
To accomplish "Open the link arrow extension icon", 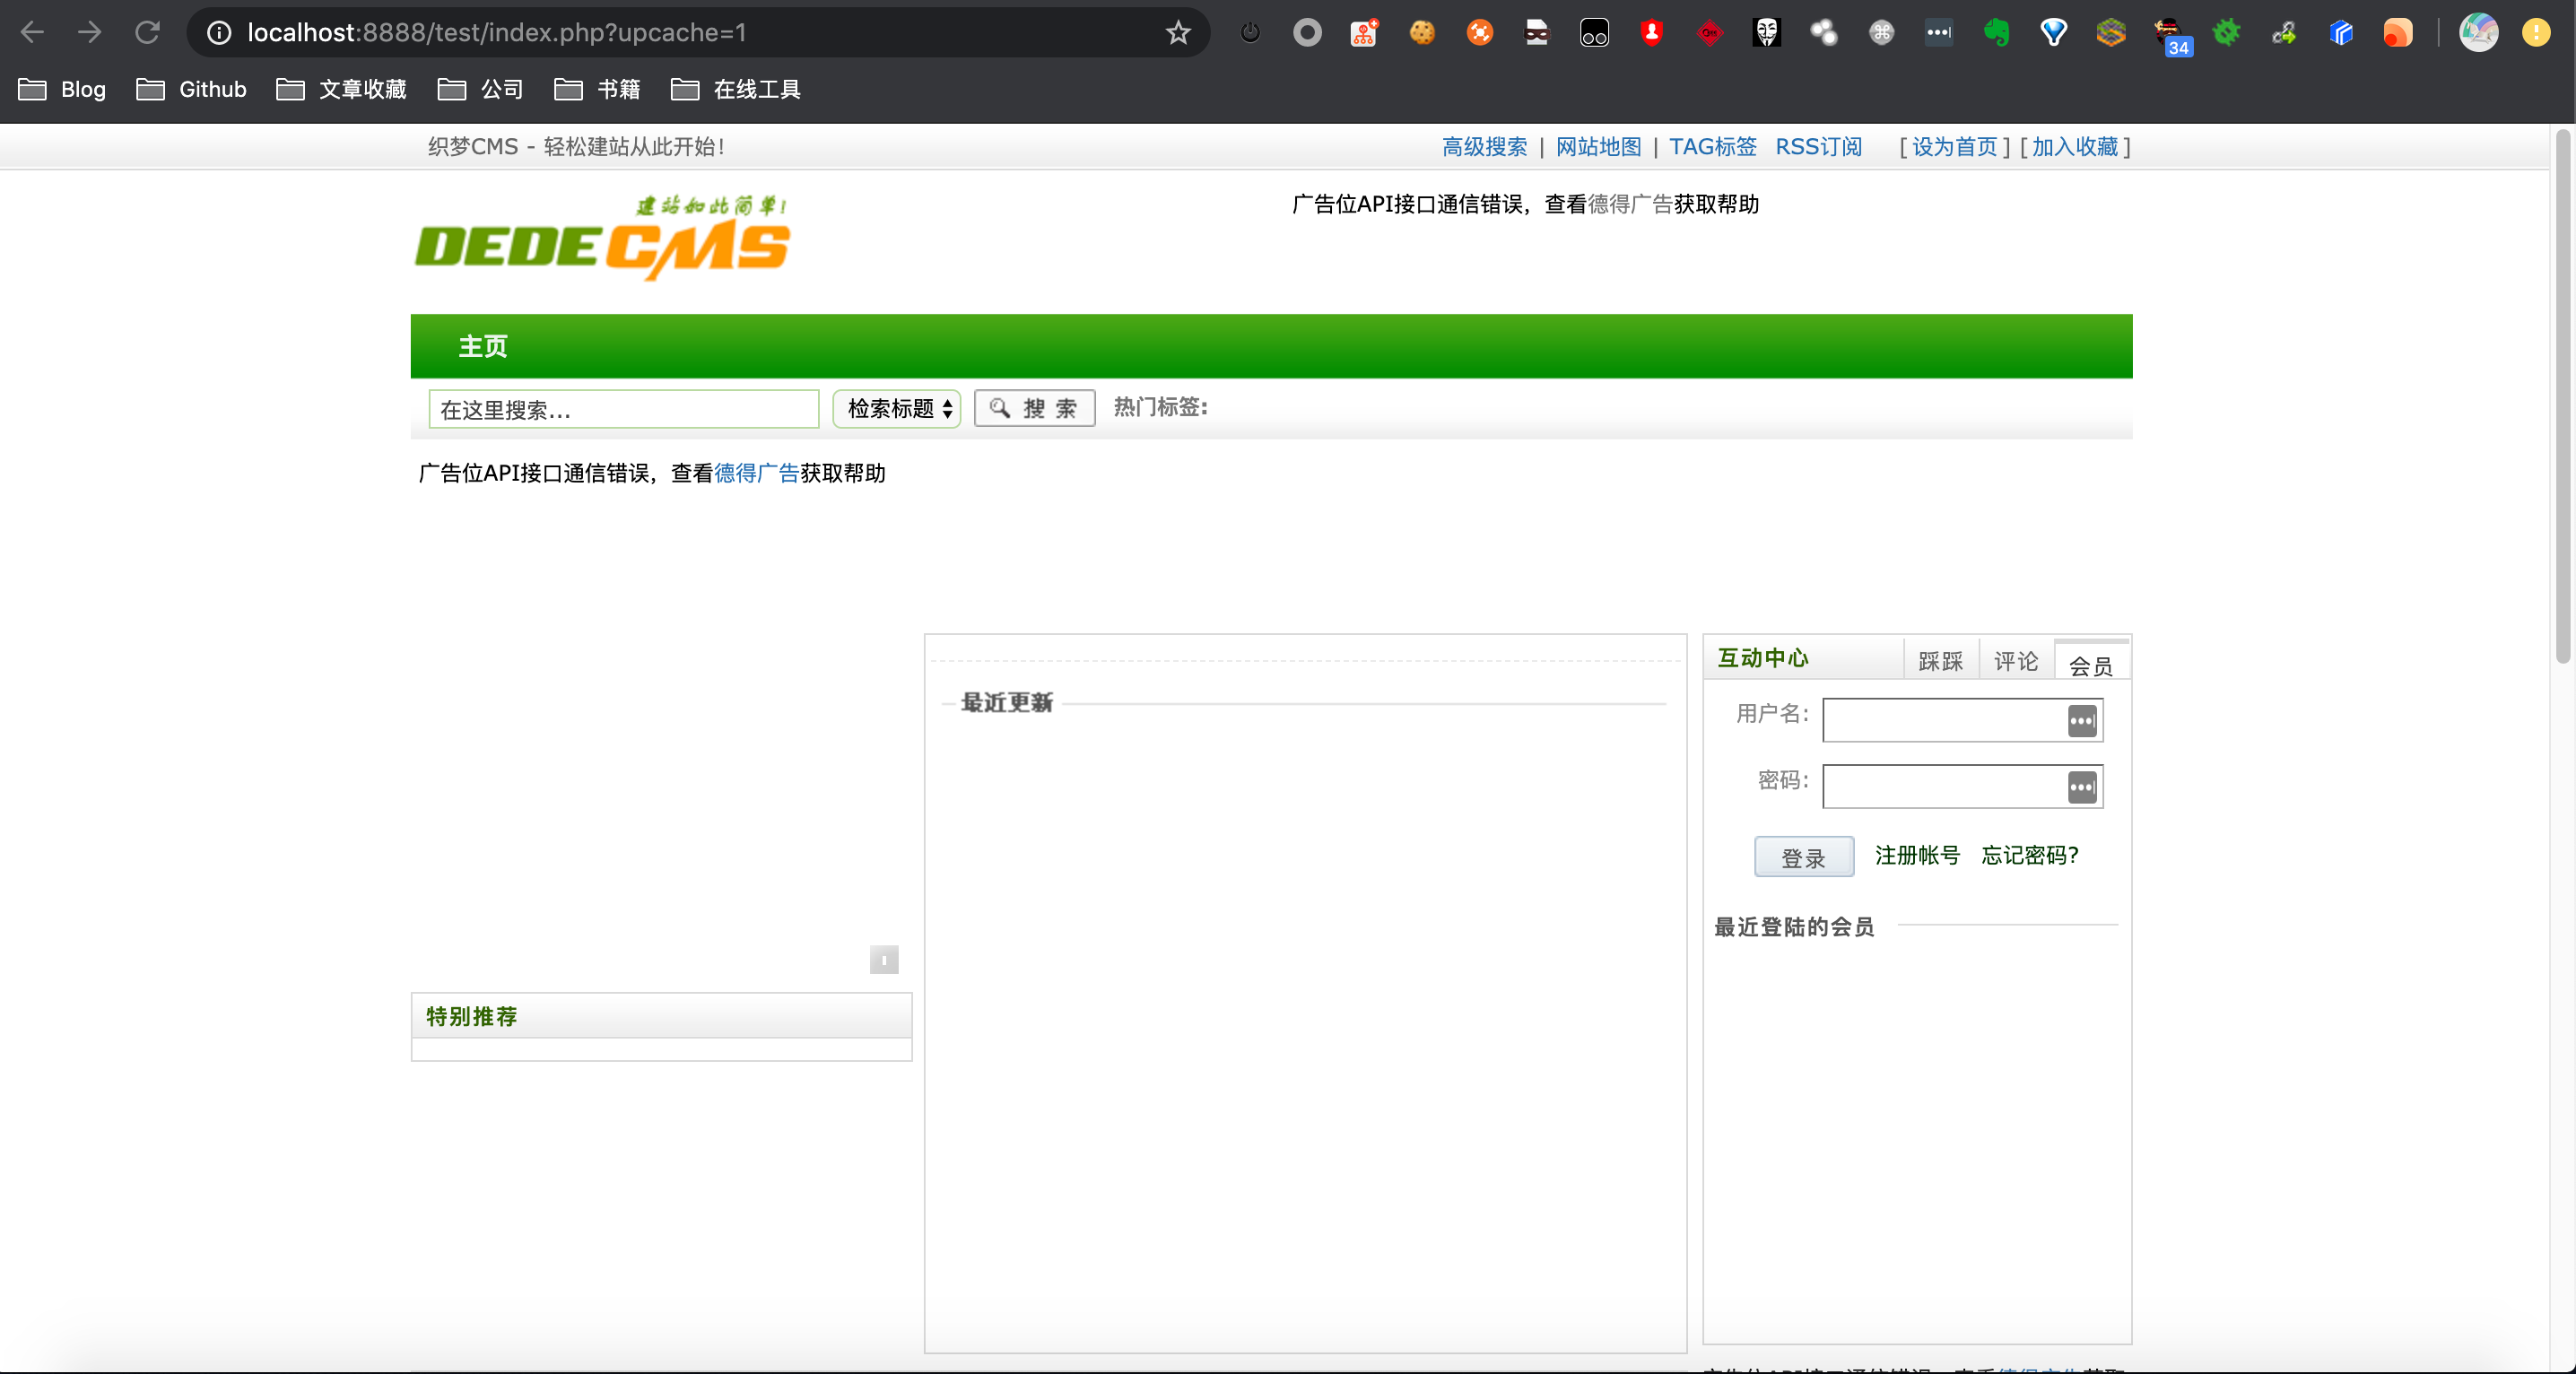I will click(2284, 33).
